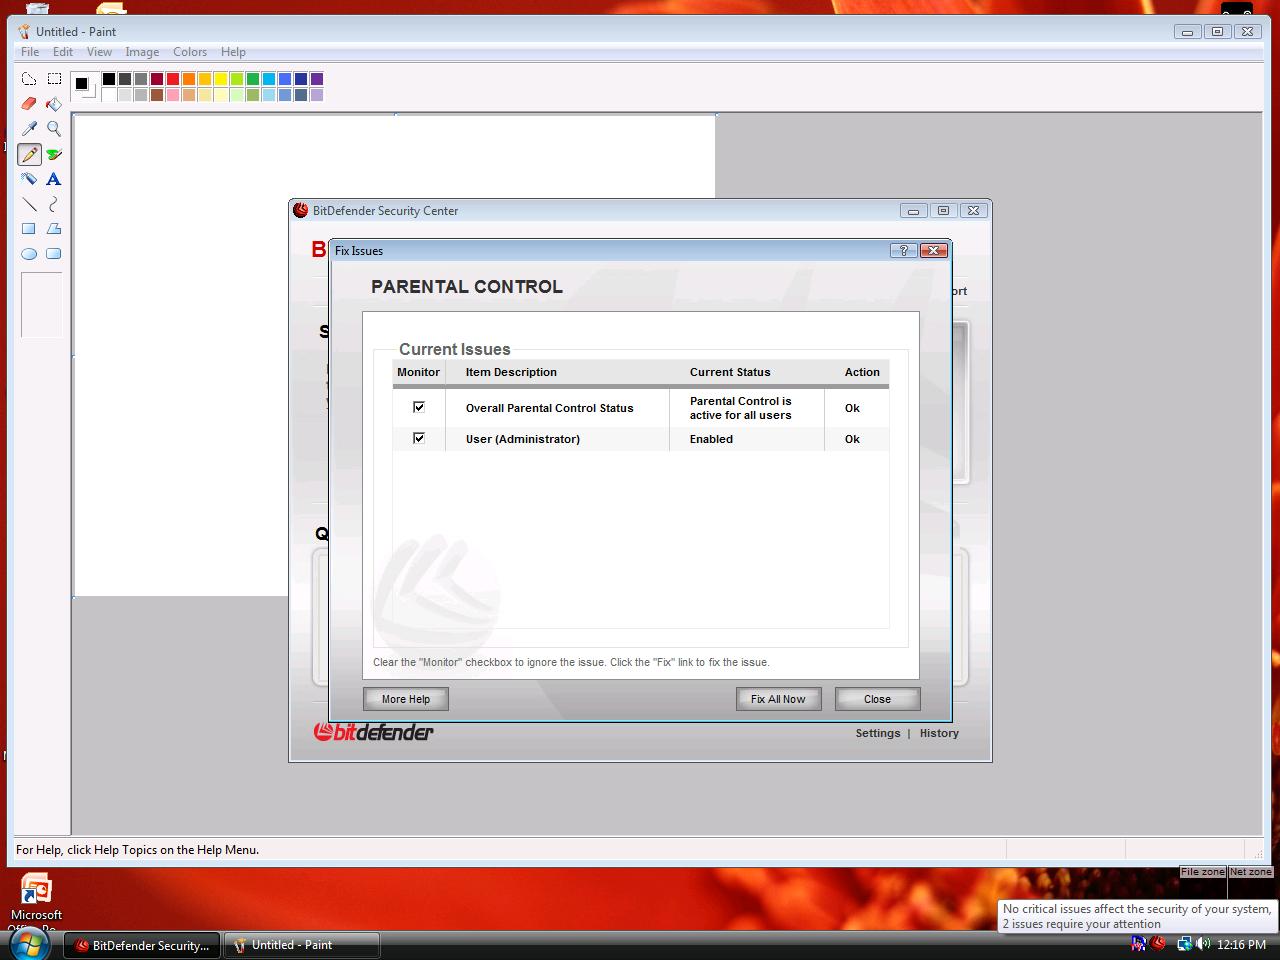
Task: Open the Help menu in Paint
Action: point(233,52)
